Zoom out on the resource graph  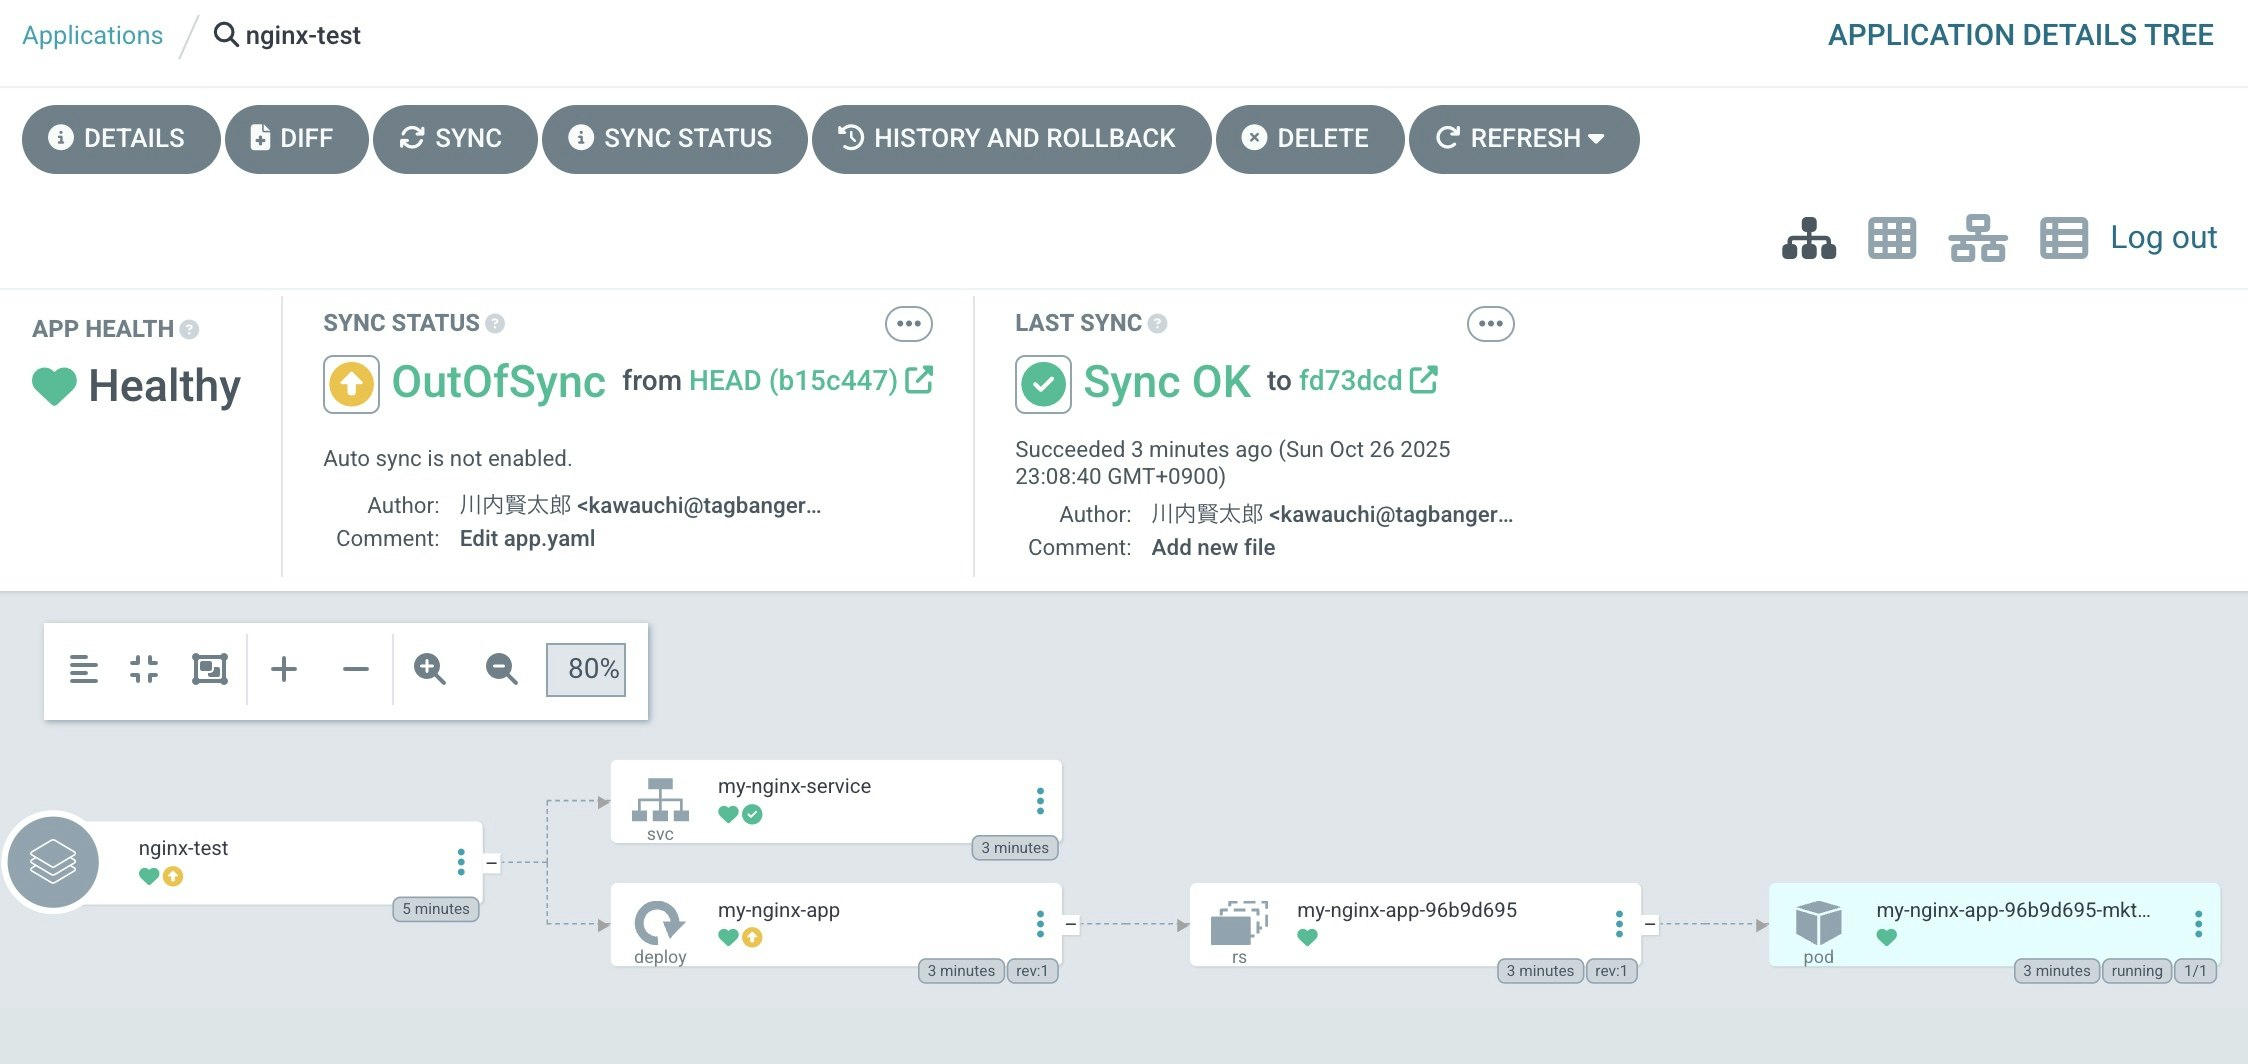pos(501,669)
